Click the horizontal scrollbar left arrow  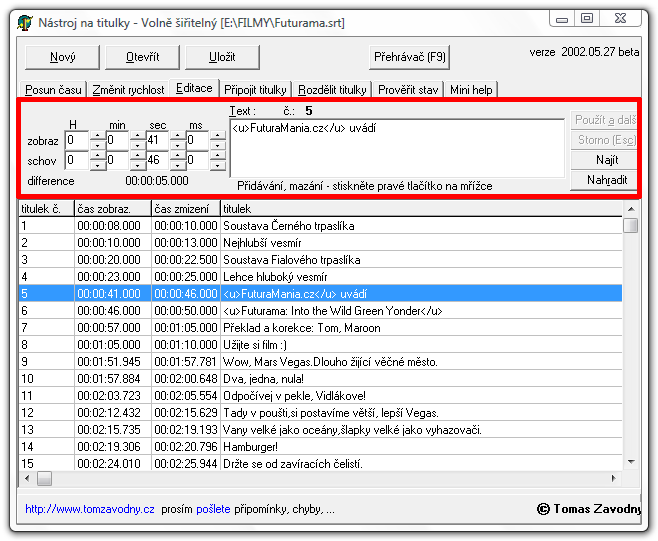click(27, 478)
